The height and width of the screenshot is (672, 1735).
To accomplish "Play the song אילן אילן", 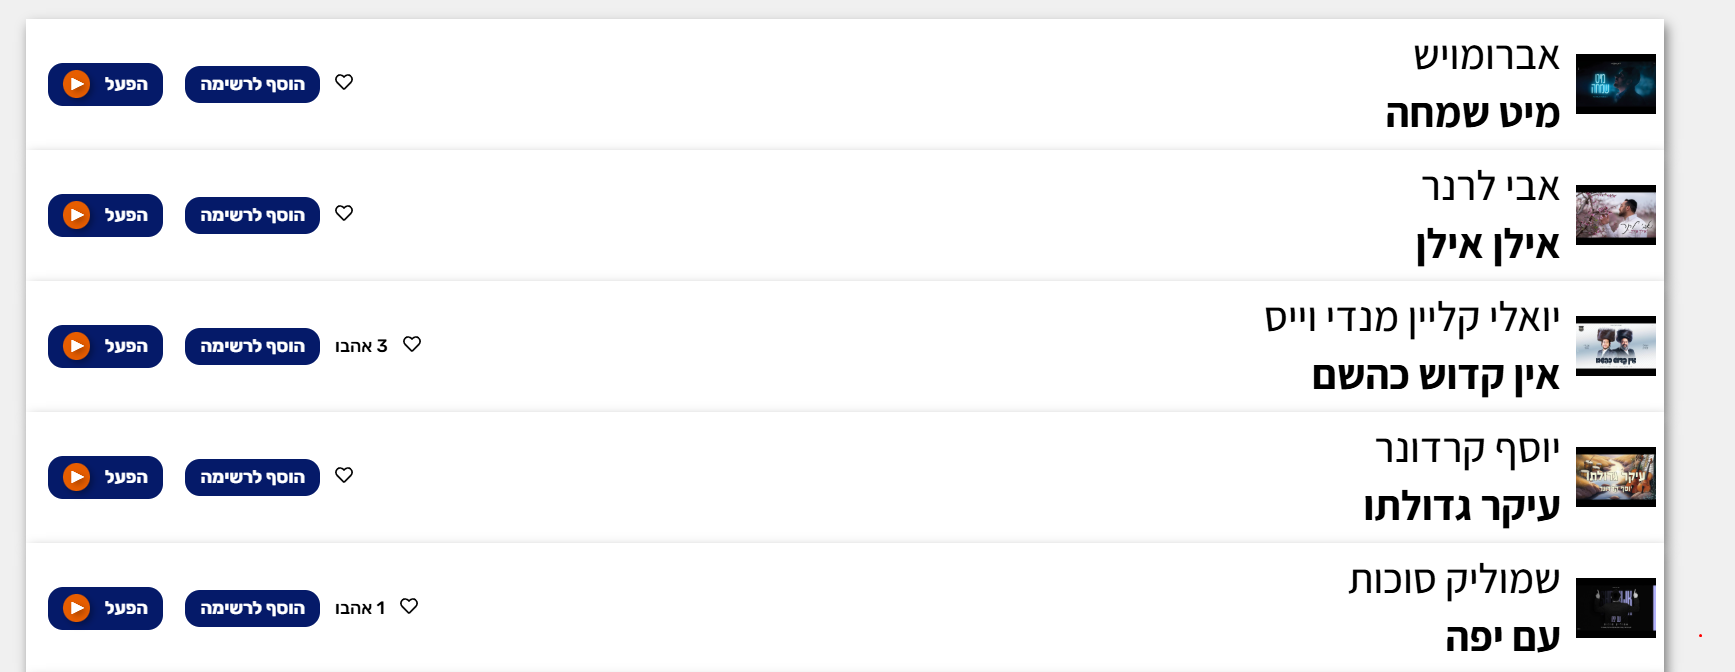I will [105, 215].
